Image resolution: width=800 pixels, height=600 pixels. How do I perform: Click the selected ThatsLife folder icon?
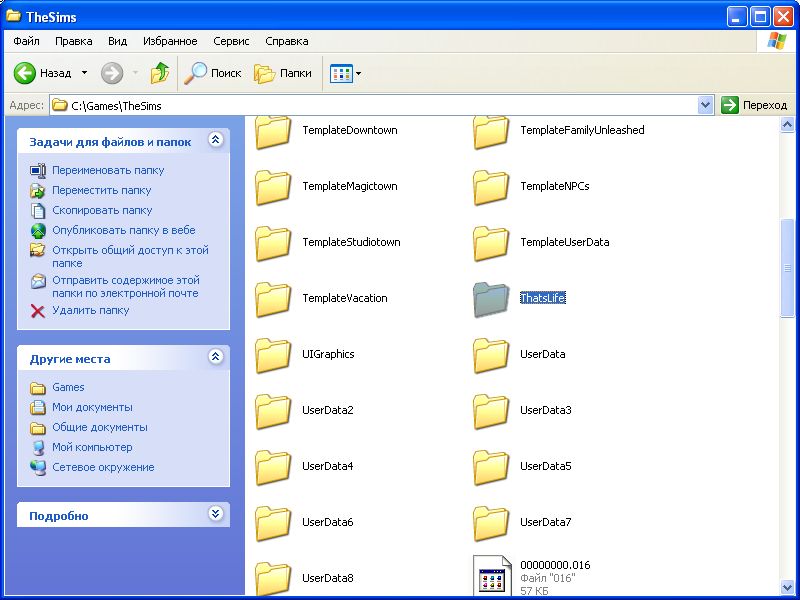point(491,299)
